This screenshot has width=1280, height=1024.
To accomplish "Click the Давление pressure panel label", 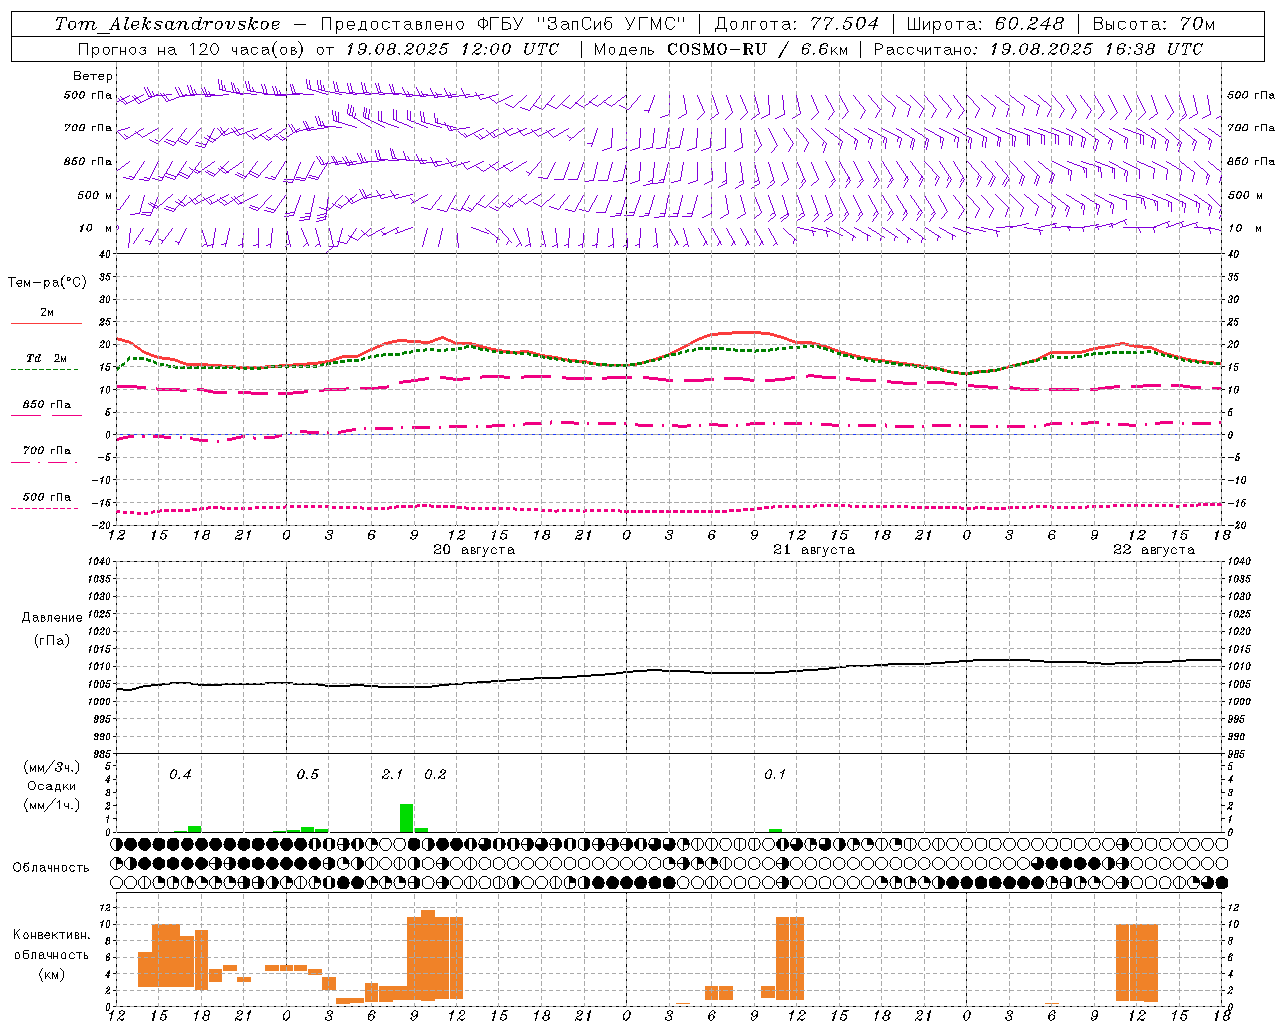I will tap(52, 618).
